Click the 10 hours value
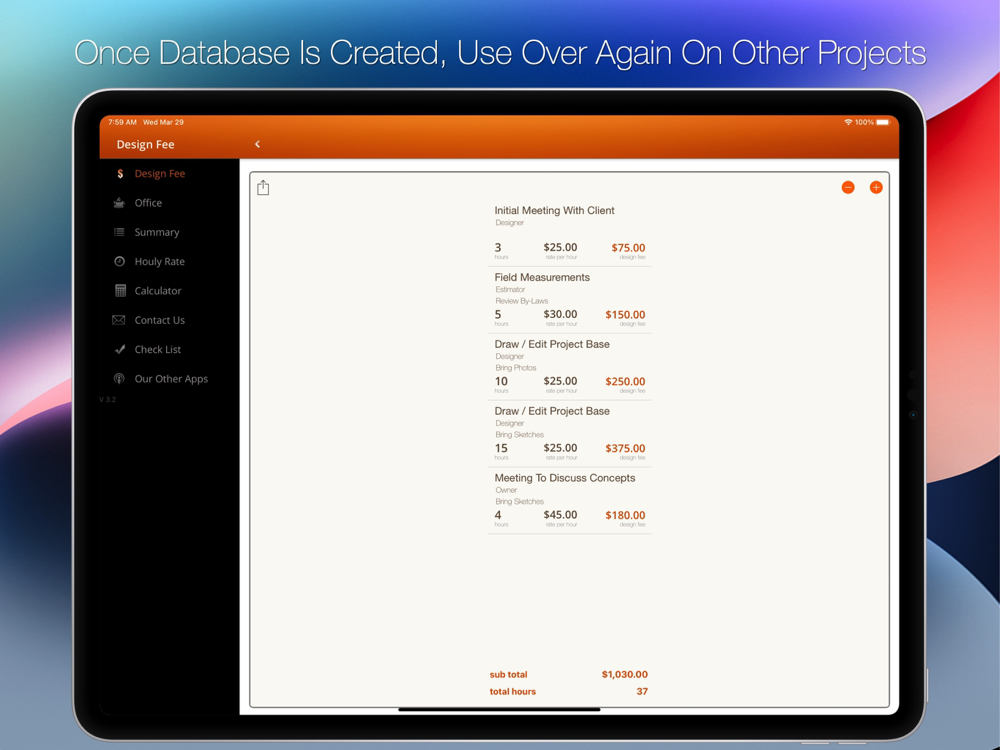Image resolution: width=1000 pixels, height=750 pixels. click(x=501, y=381)
